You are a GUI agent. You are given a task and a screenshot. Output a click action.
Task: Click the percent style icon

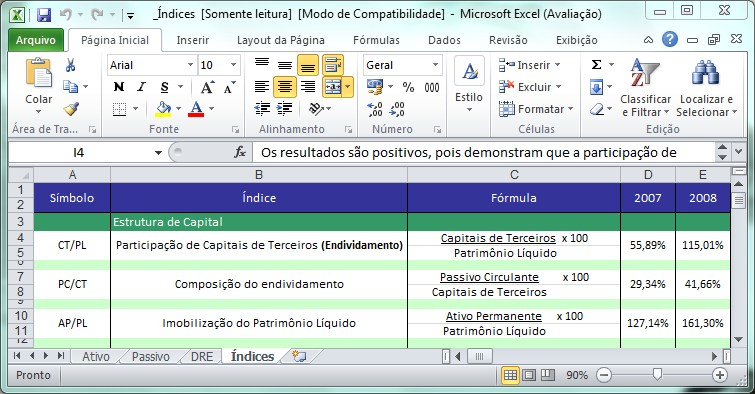(x=408, y=87)
